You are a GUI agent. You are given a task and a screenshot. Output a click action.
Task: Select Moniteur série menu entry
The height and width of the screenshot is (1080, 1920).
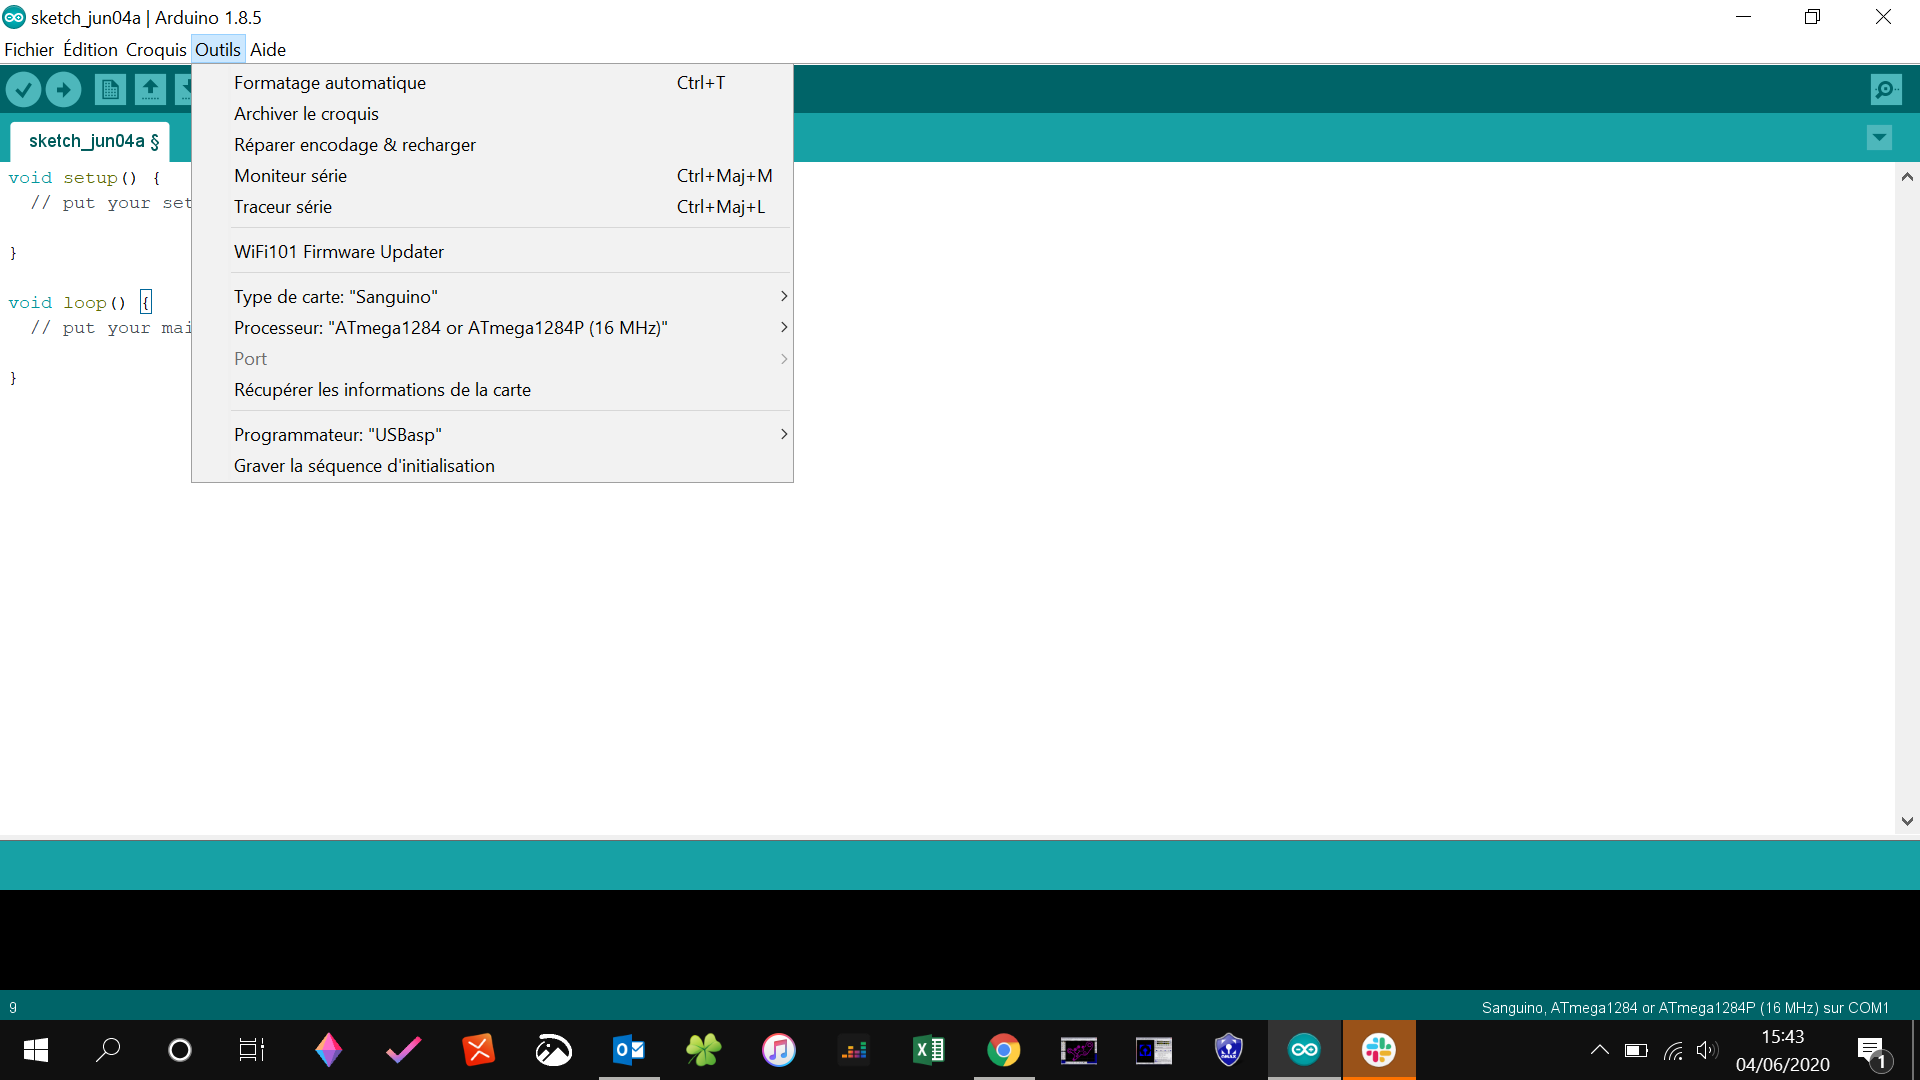(290, 176)
